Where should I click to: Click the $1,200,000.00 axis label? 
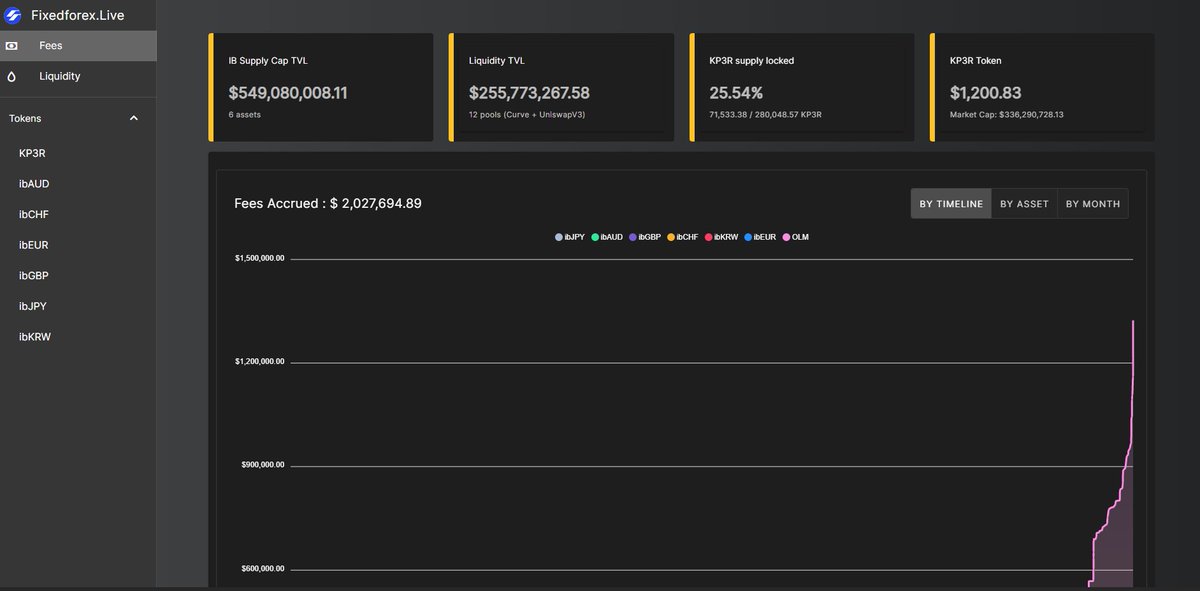pyautogui.click(x=260, y=361)
